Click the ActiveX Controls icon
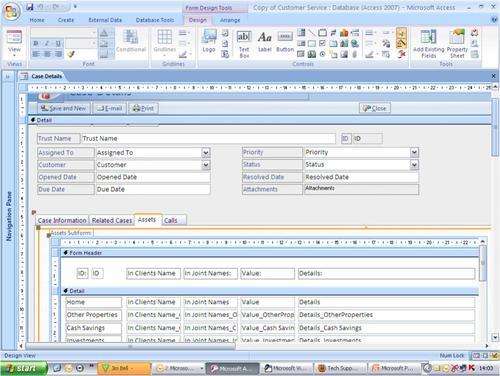This screenshot has width=500, height=376. point(401,54)
